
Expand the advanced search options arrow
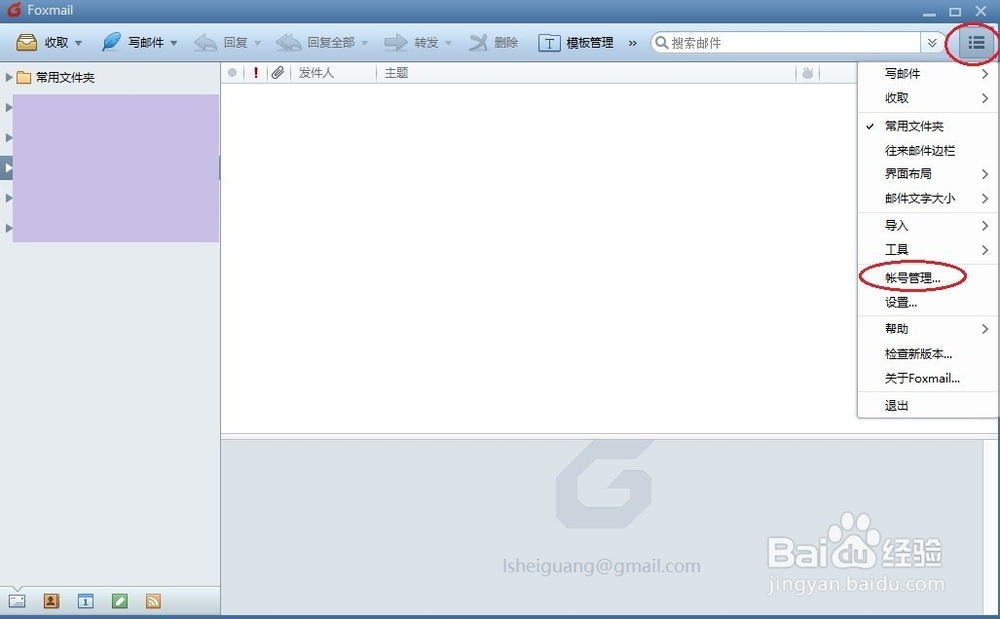(x=932, y=43)
